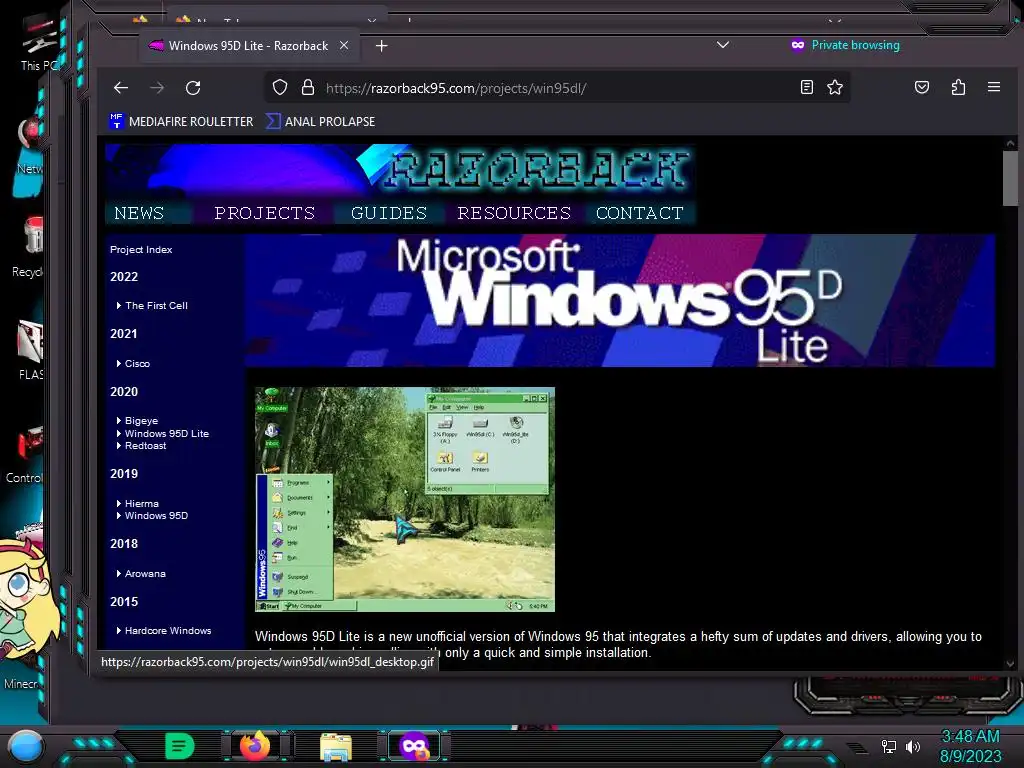Image resolution: width=1024 pixels, height=768 pixels.
Task: Open the green notes app on taskbar
Action: pyautogui.click(x=179, y=746)
